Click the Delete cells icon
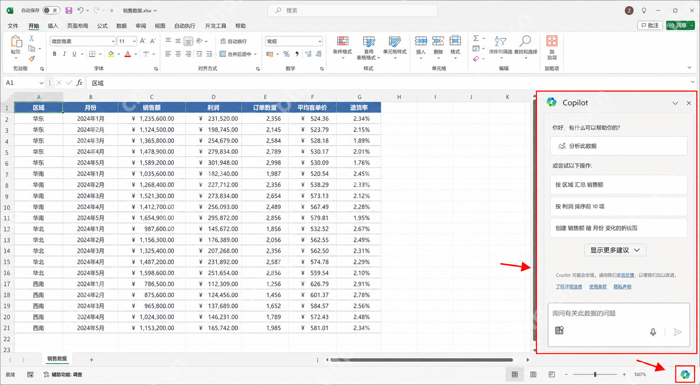The image size is (700, 385). click(x=438, y=41)
